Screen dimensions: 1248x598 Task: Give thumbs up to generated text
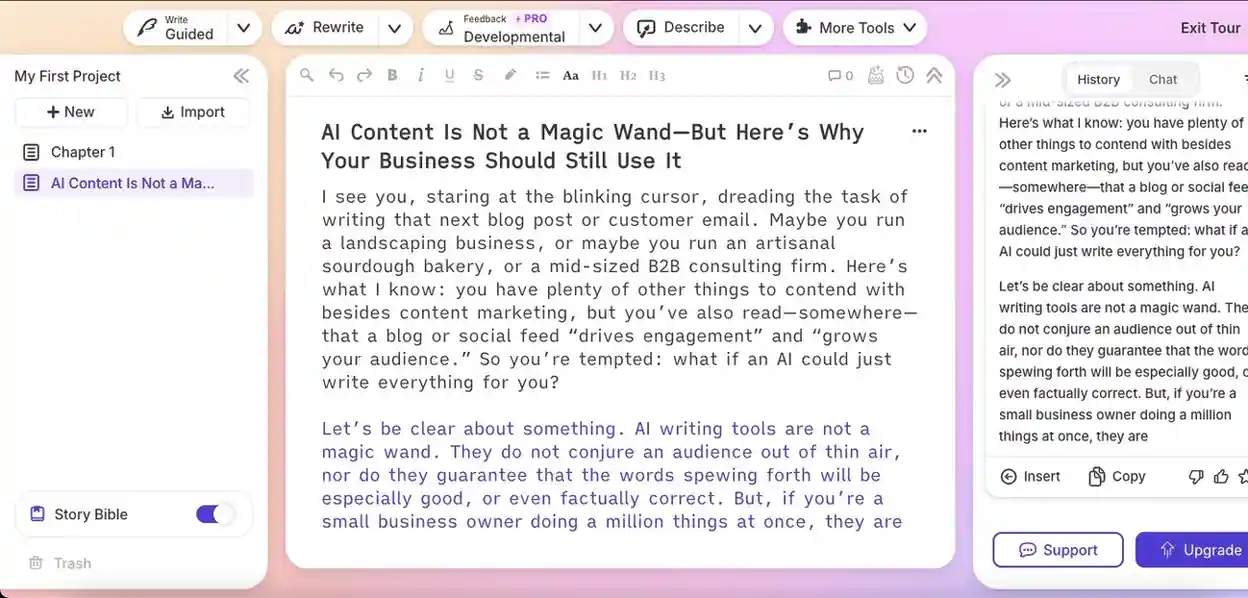pos(1221,477)
